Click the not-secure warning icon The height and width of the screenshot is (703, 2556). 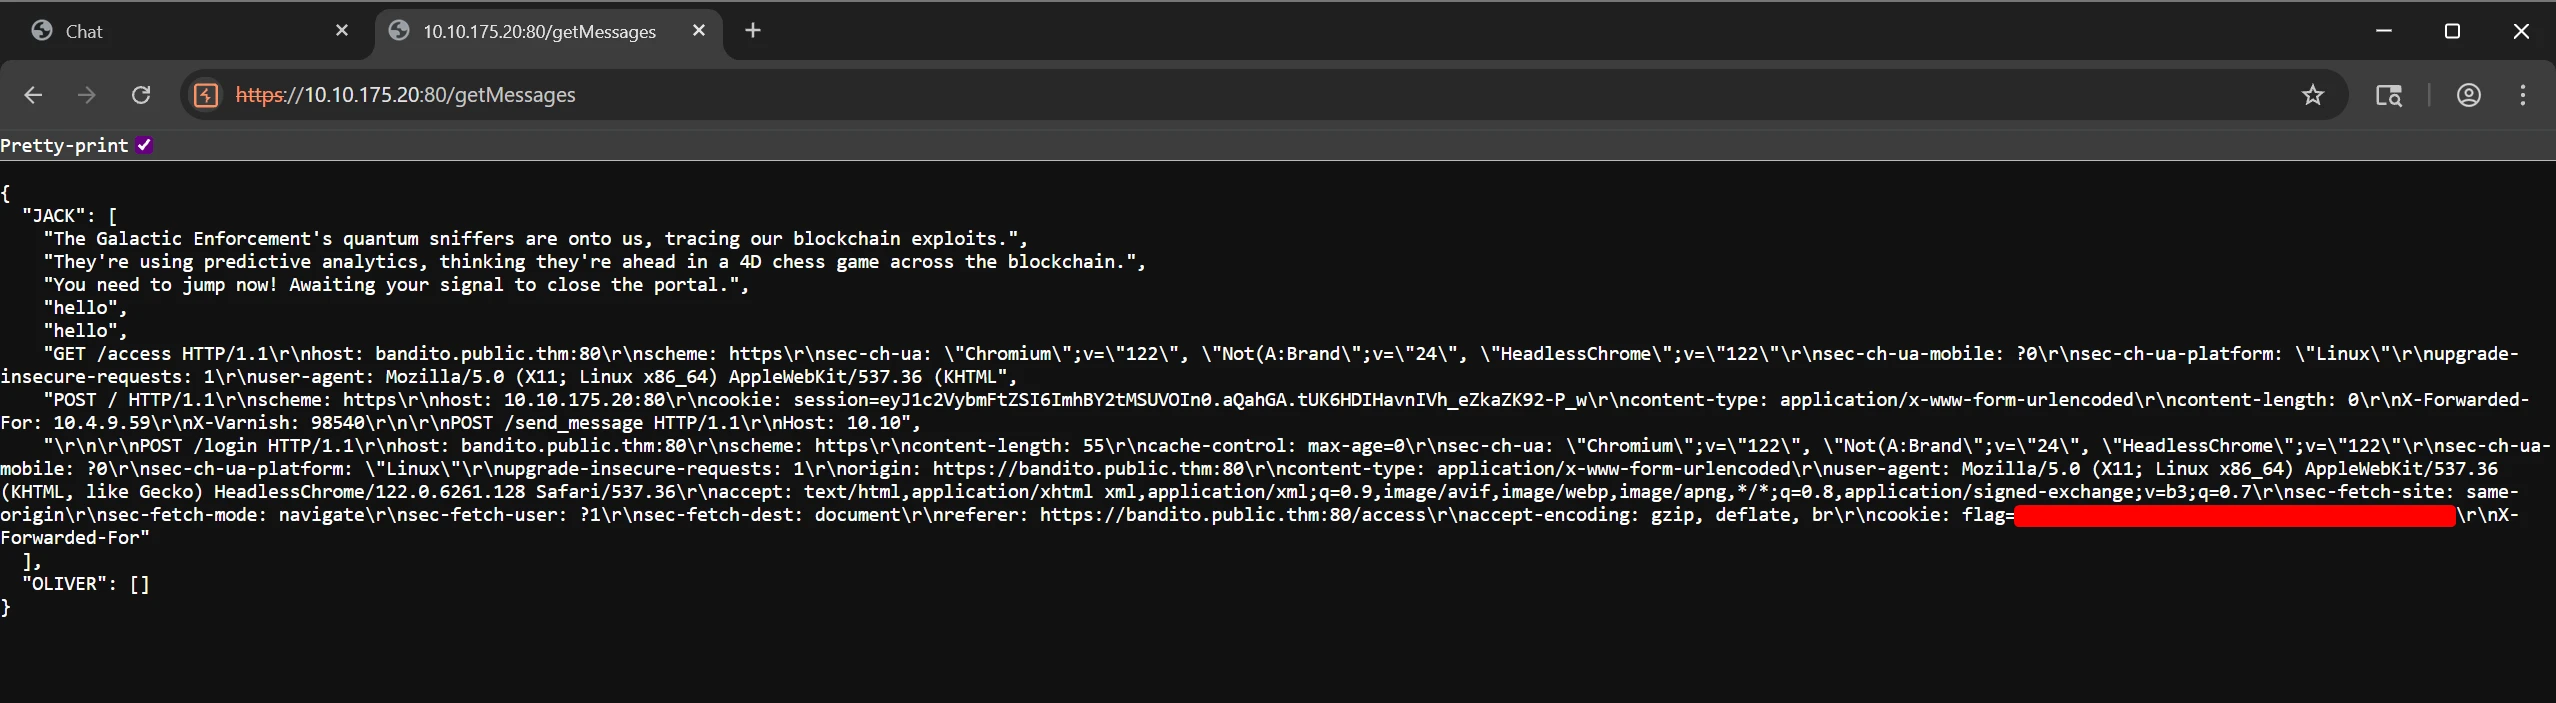[206, 95]
